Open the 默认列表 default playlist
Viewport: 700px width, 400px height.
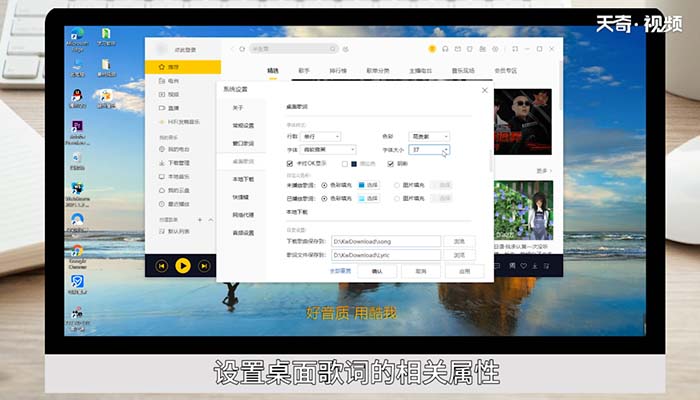[175, 231]
